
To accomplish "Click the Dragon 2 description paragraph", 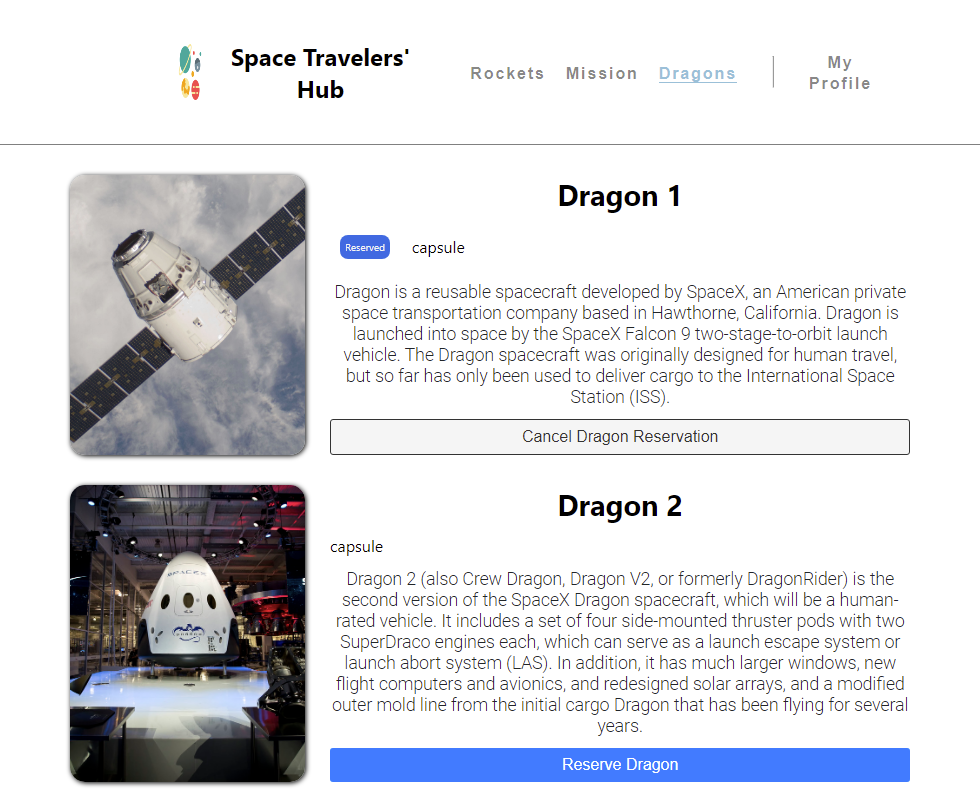I will click(619, 652).
